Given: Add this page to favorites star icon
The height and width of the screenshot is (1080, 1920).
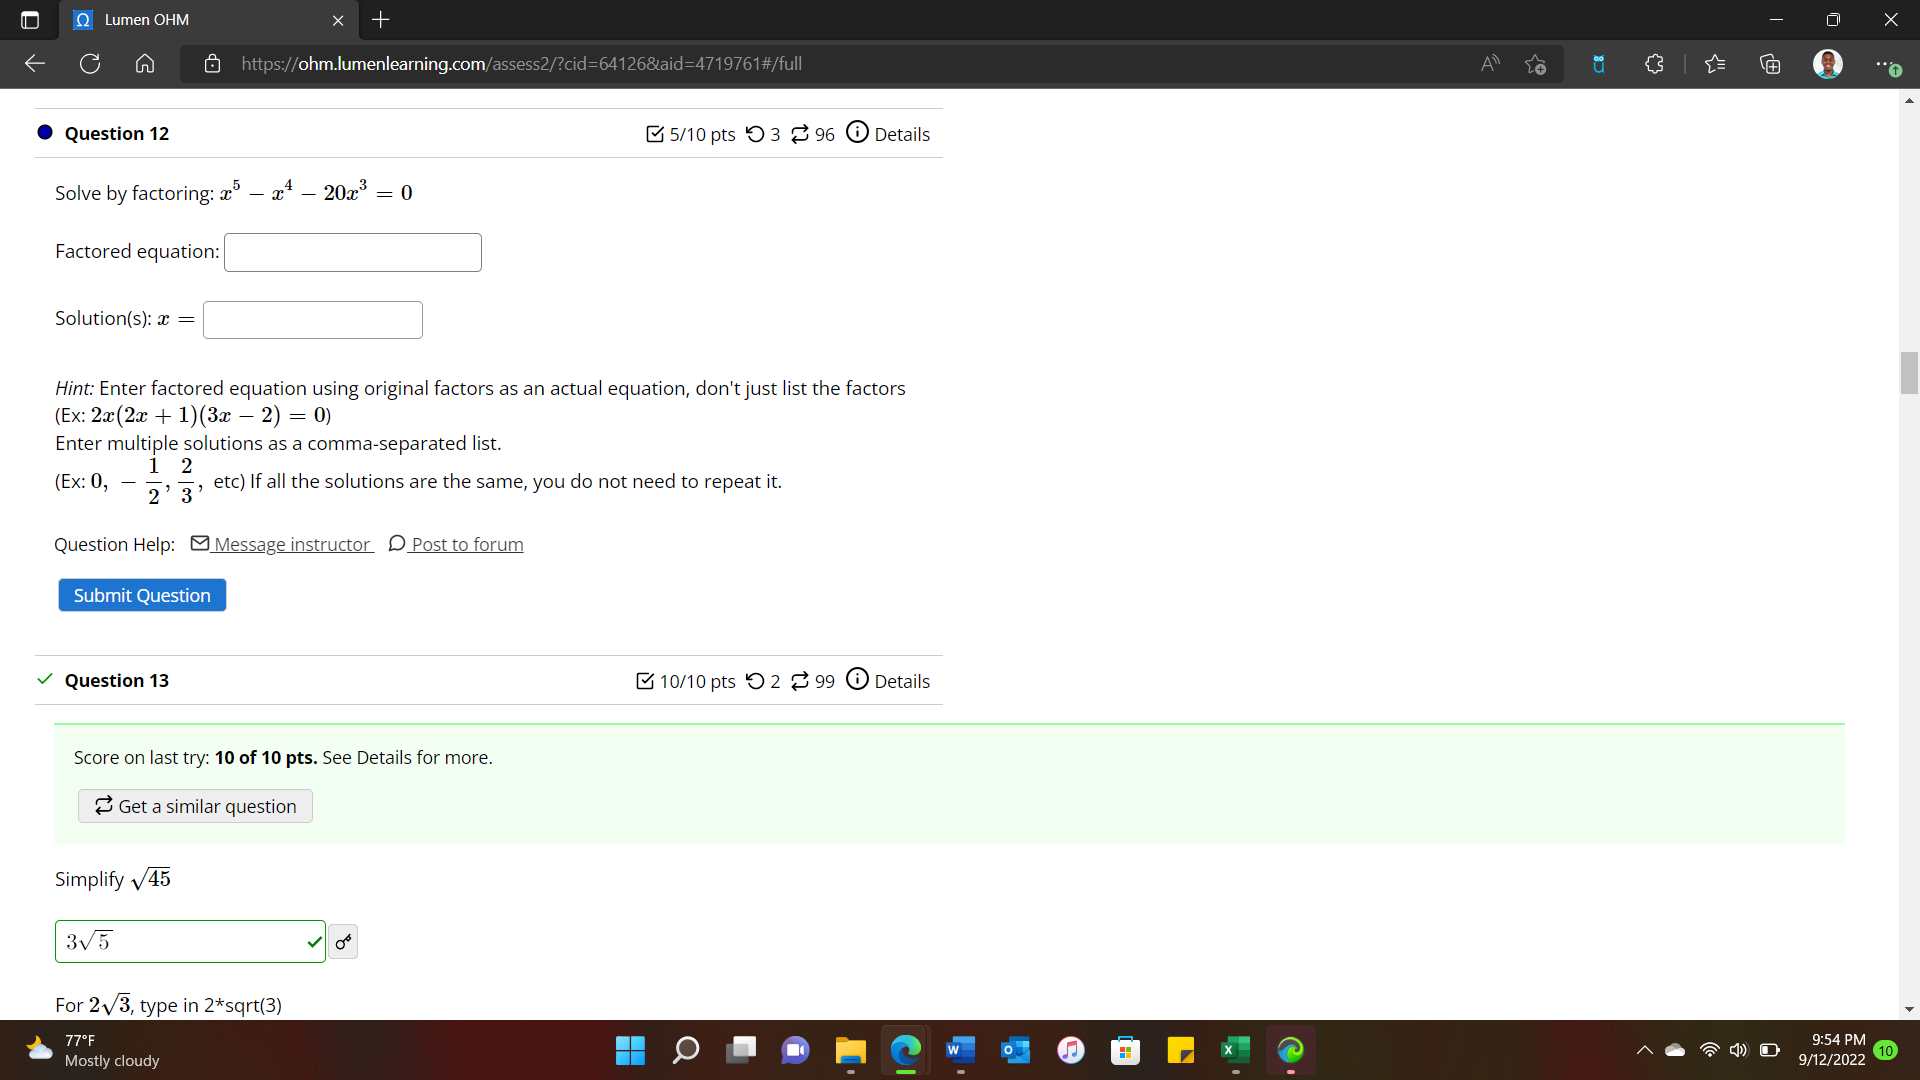Looking at the screenshot, I should click(1536, 64).
